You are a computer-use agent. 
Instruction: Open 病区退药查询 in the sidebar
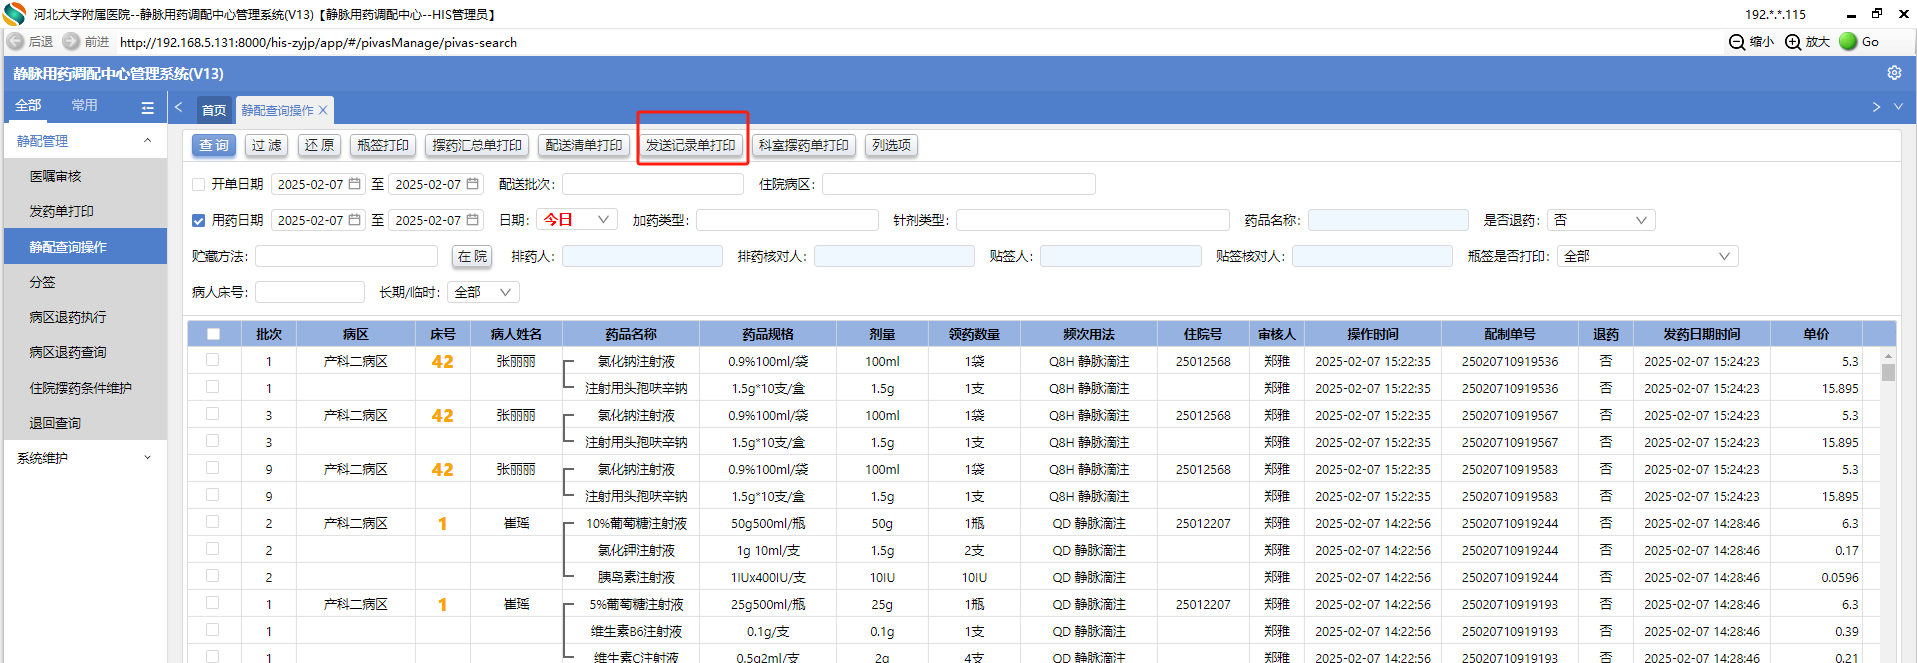click(85, 352)
